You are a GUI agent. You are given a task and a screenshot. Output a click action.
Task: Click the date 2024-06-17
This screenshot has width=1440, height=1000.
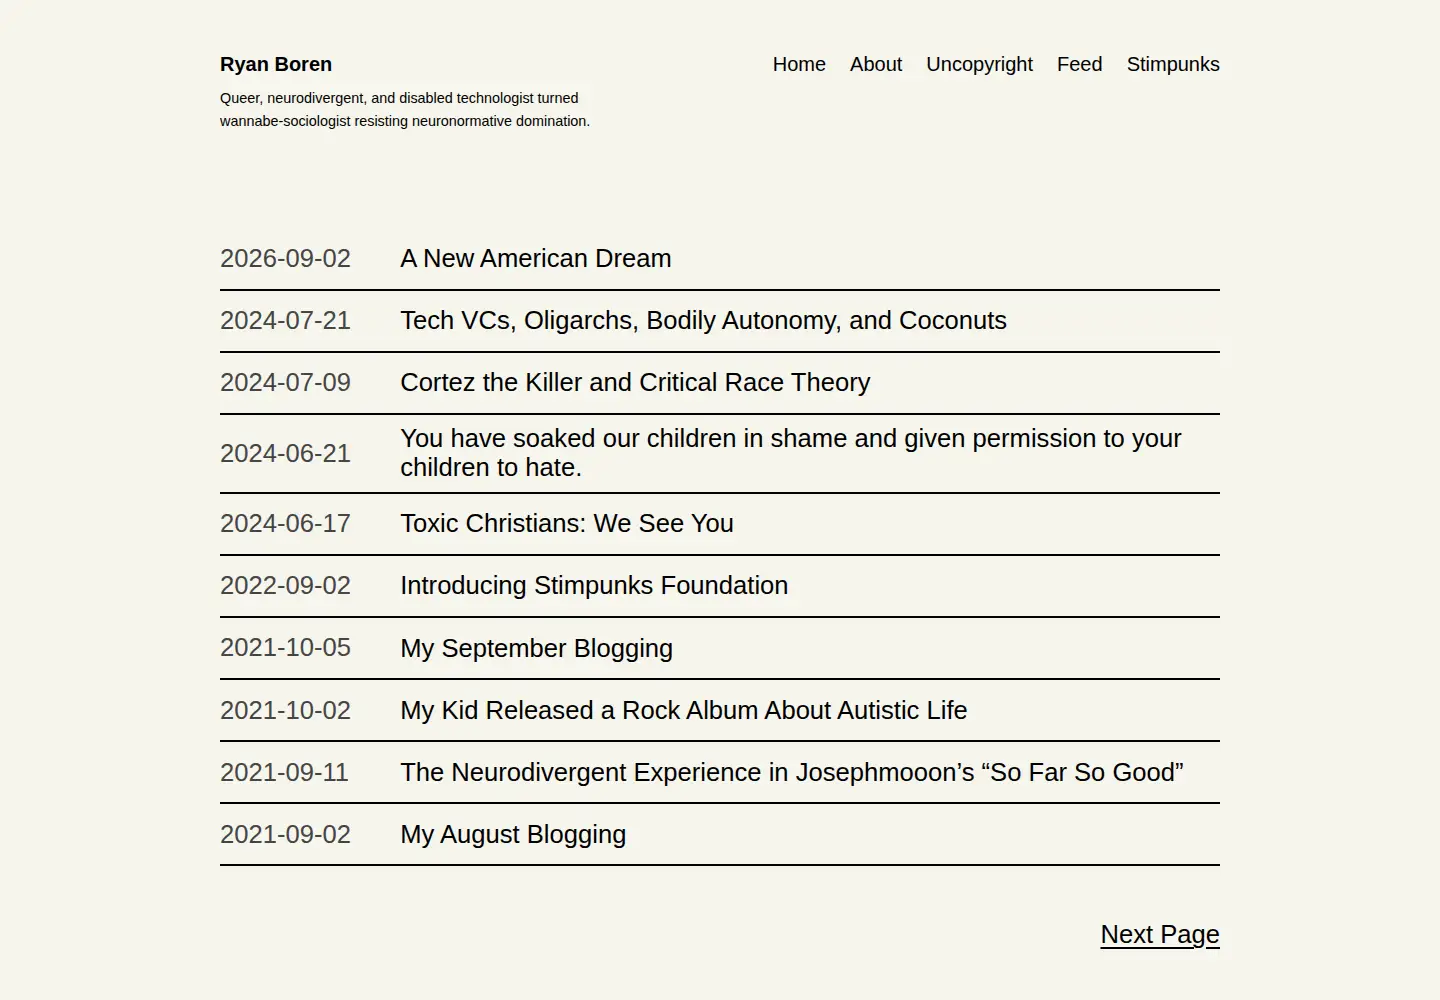click(x=285, y=523)
